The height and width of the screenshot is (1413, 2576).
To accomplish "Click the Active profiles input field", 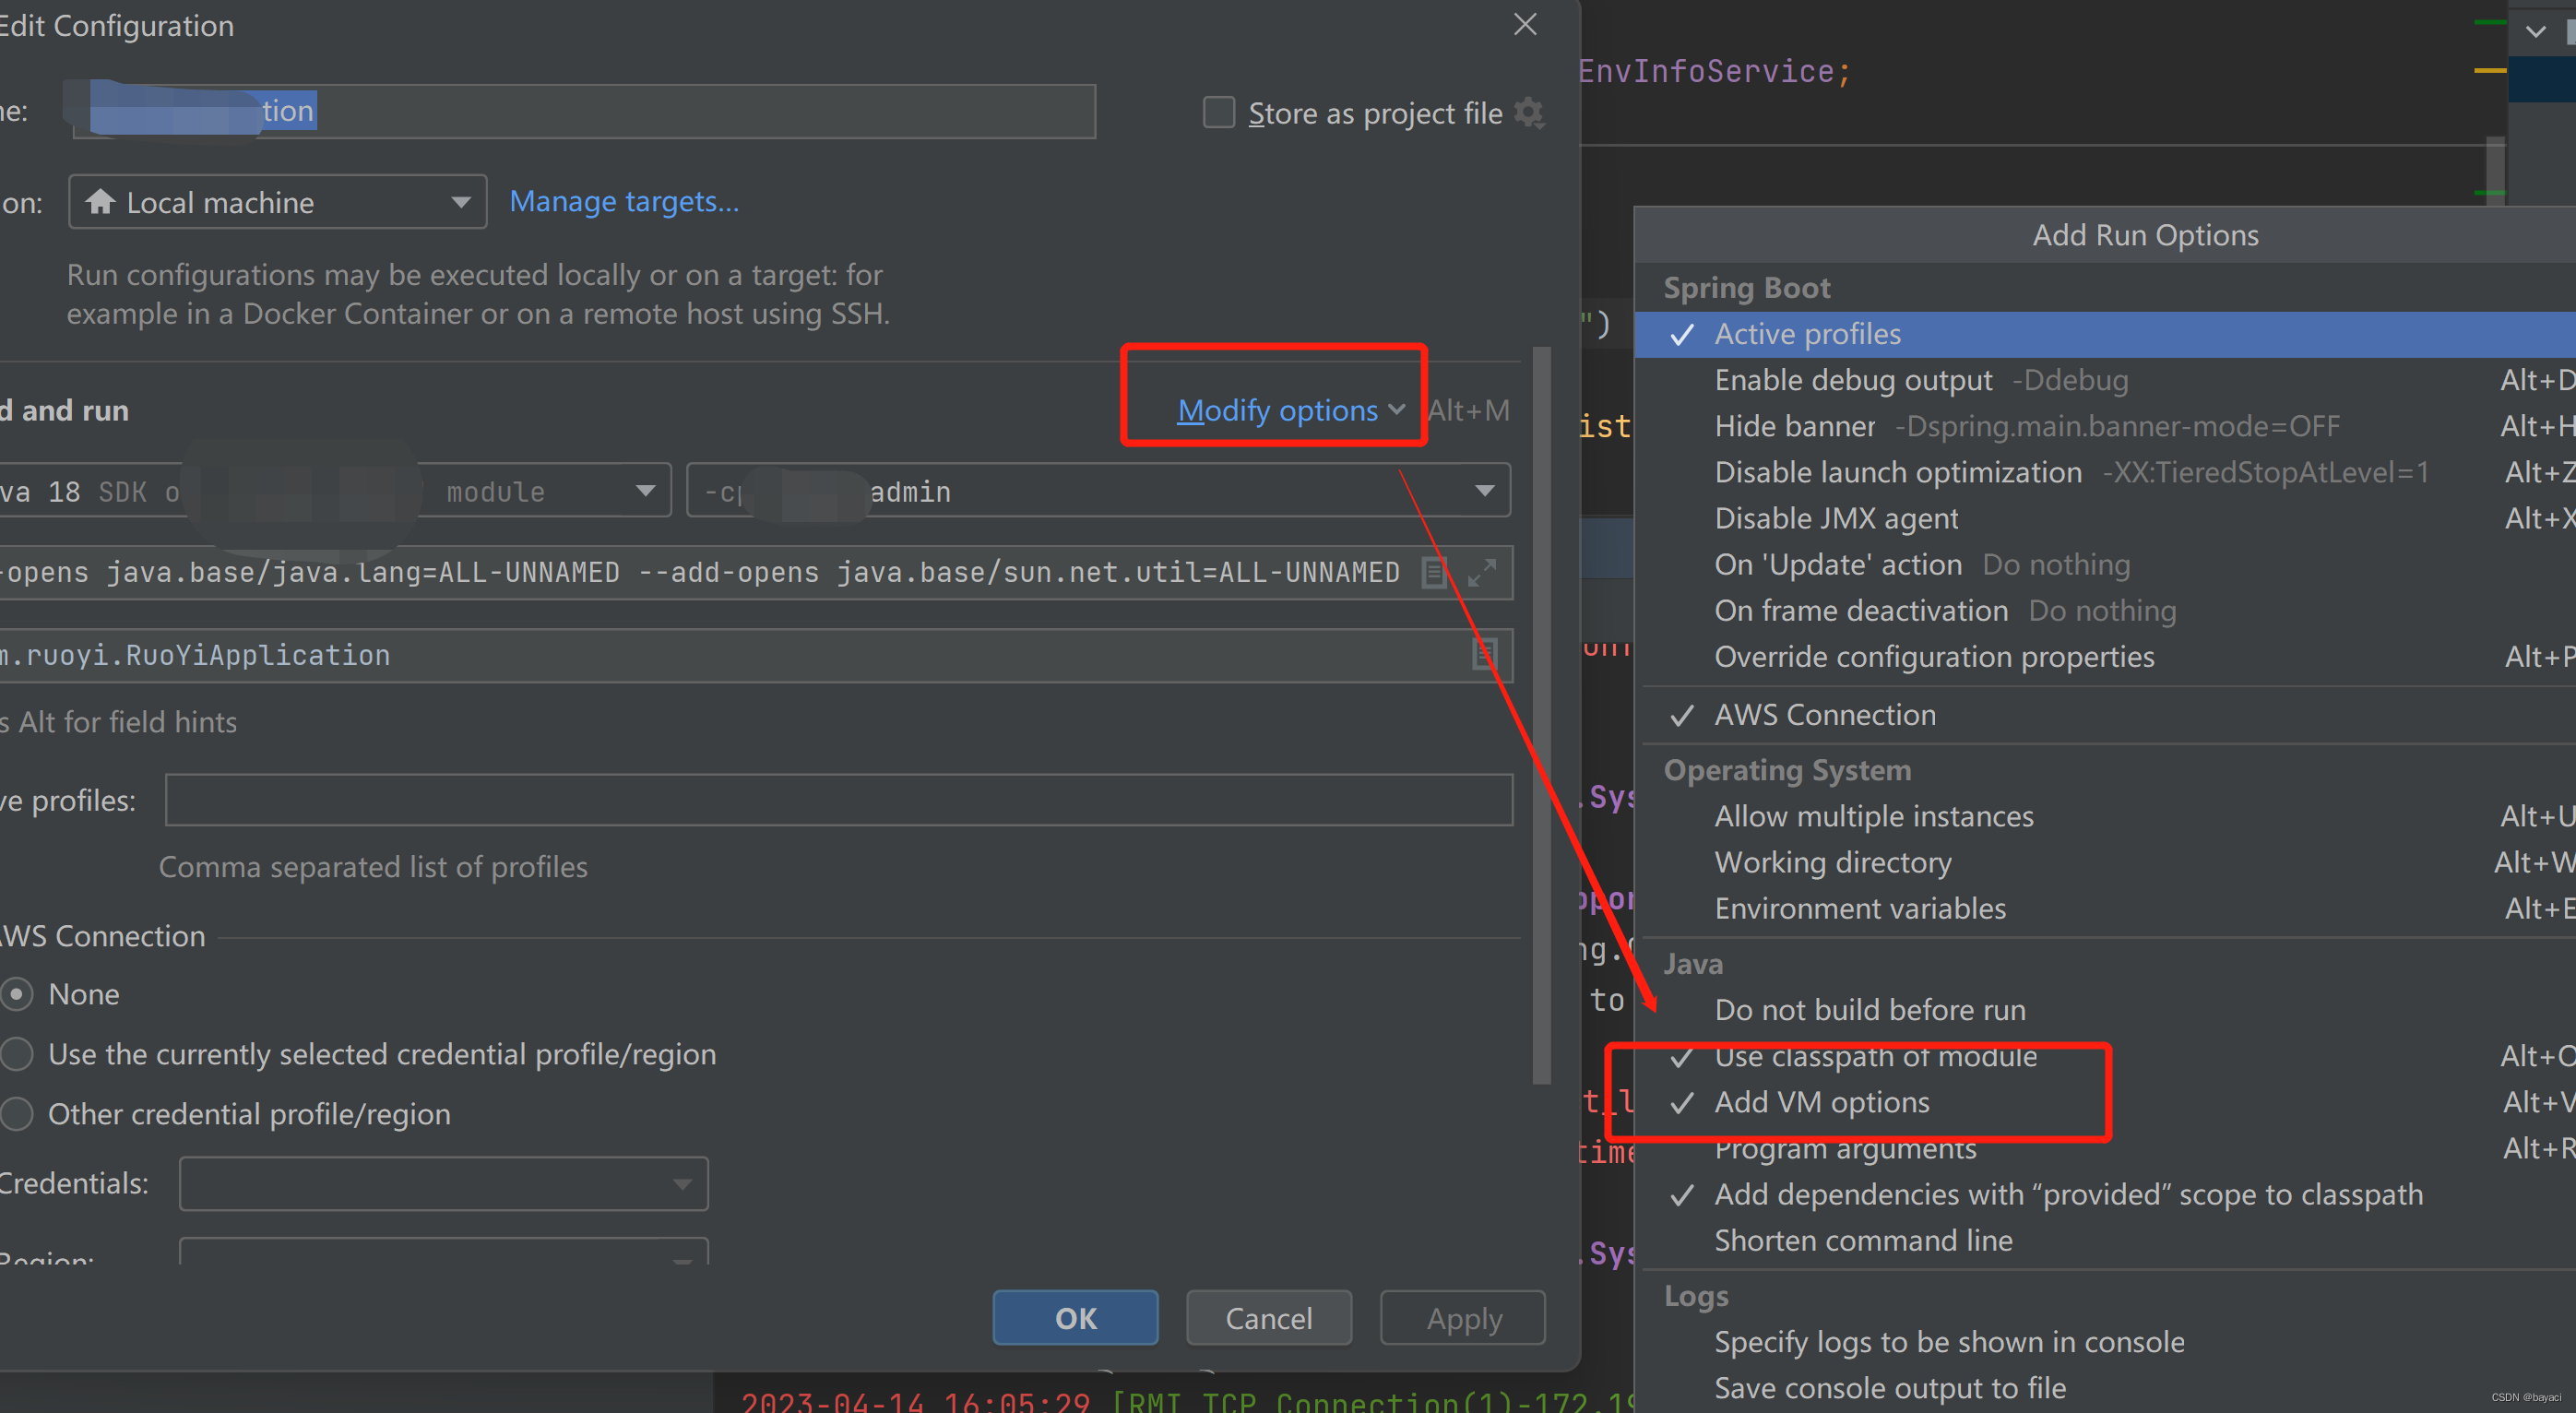I will (838, 800).
